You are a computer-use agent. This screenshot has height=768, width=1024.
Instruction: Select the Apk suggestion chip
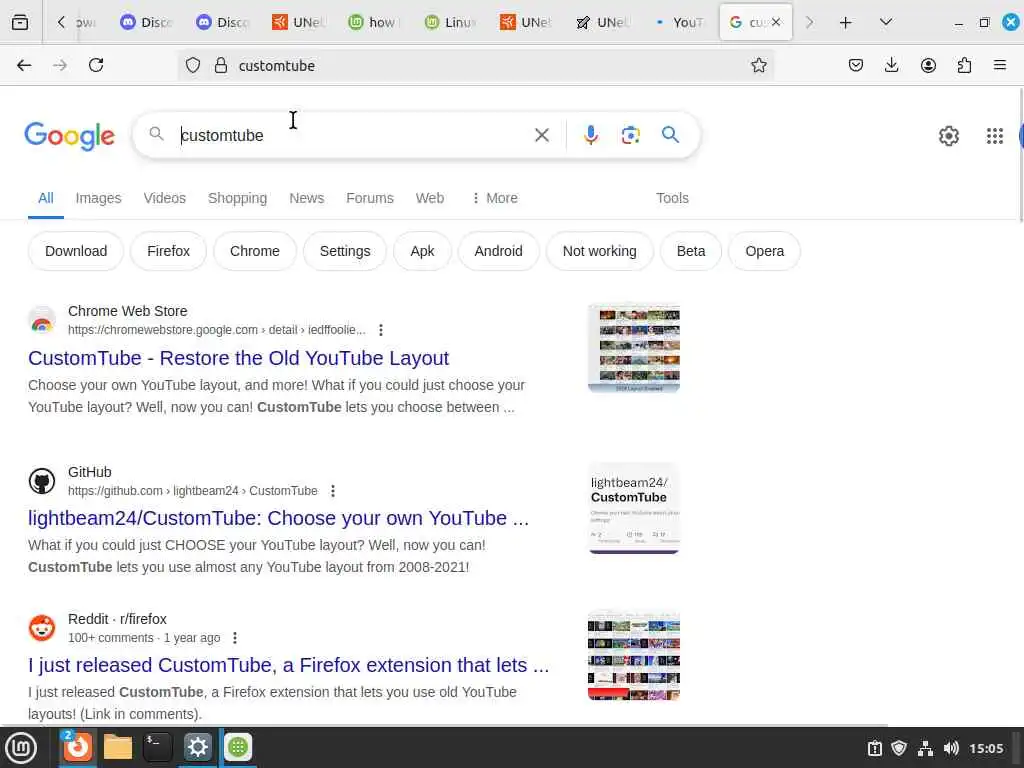(x=422, y=251)
